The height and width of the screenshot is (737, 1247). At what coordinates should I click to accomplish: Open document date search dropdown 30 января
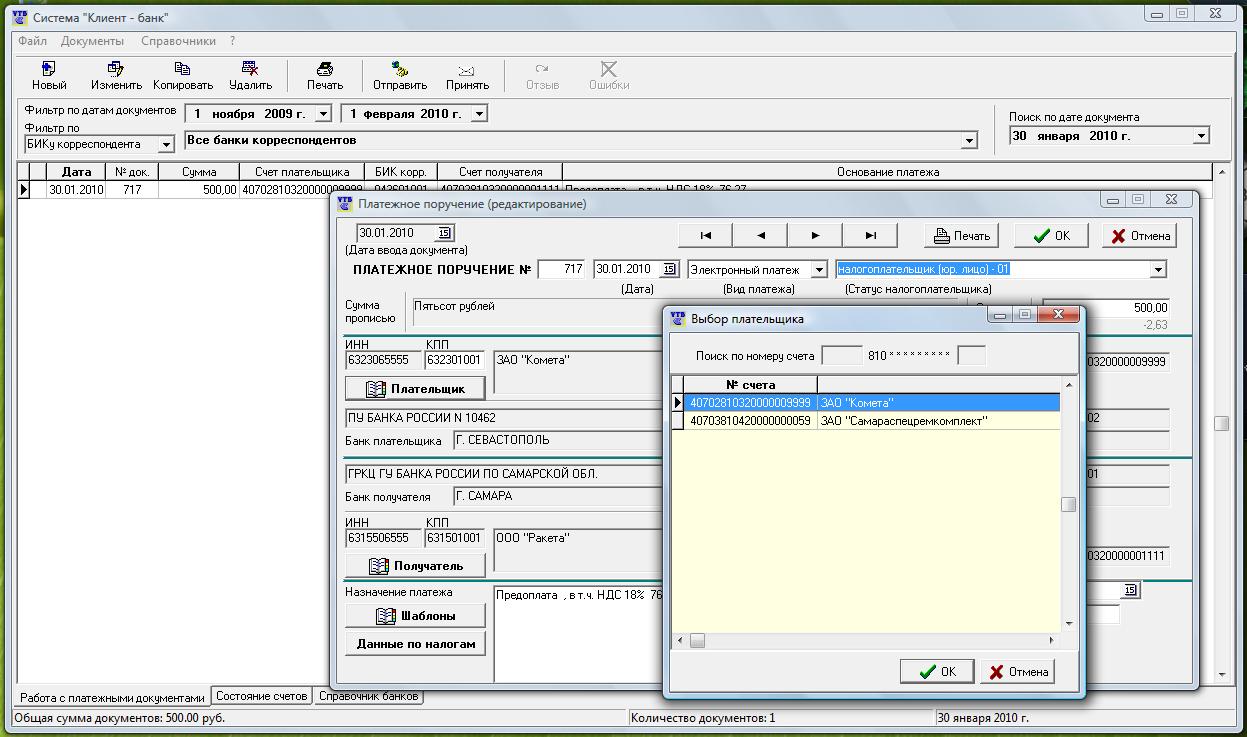coord(1202,136)
